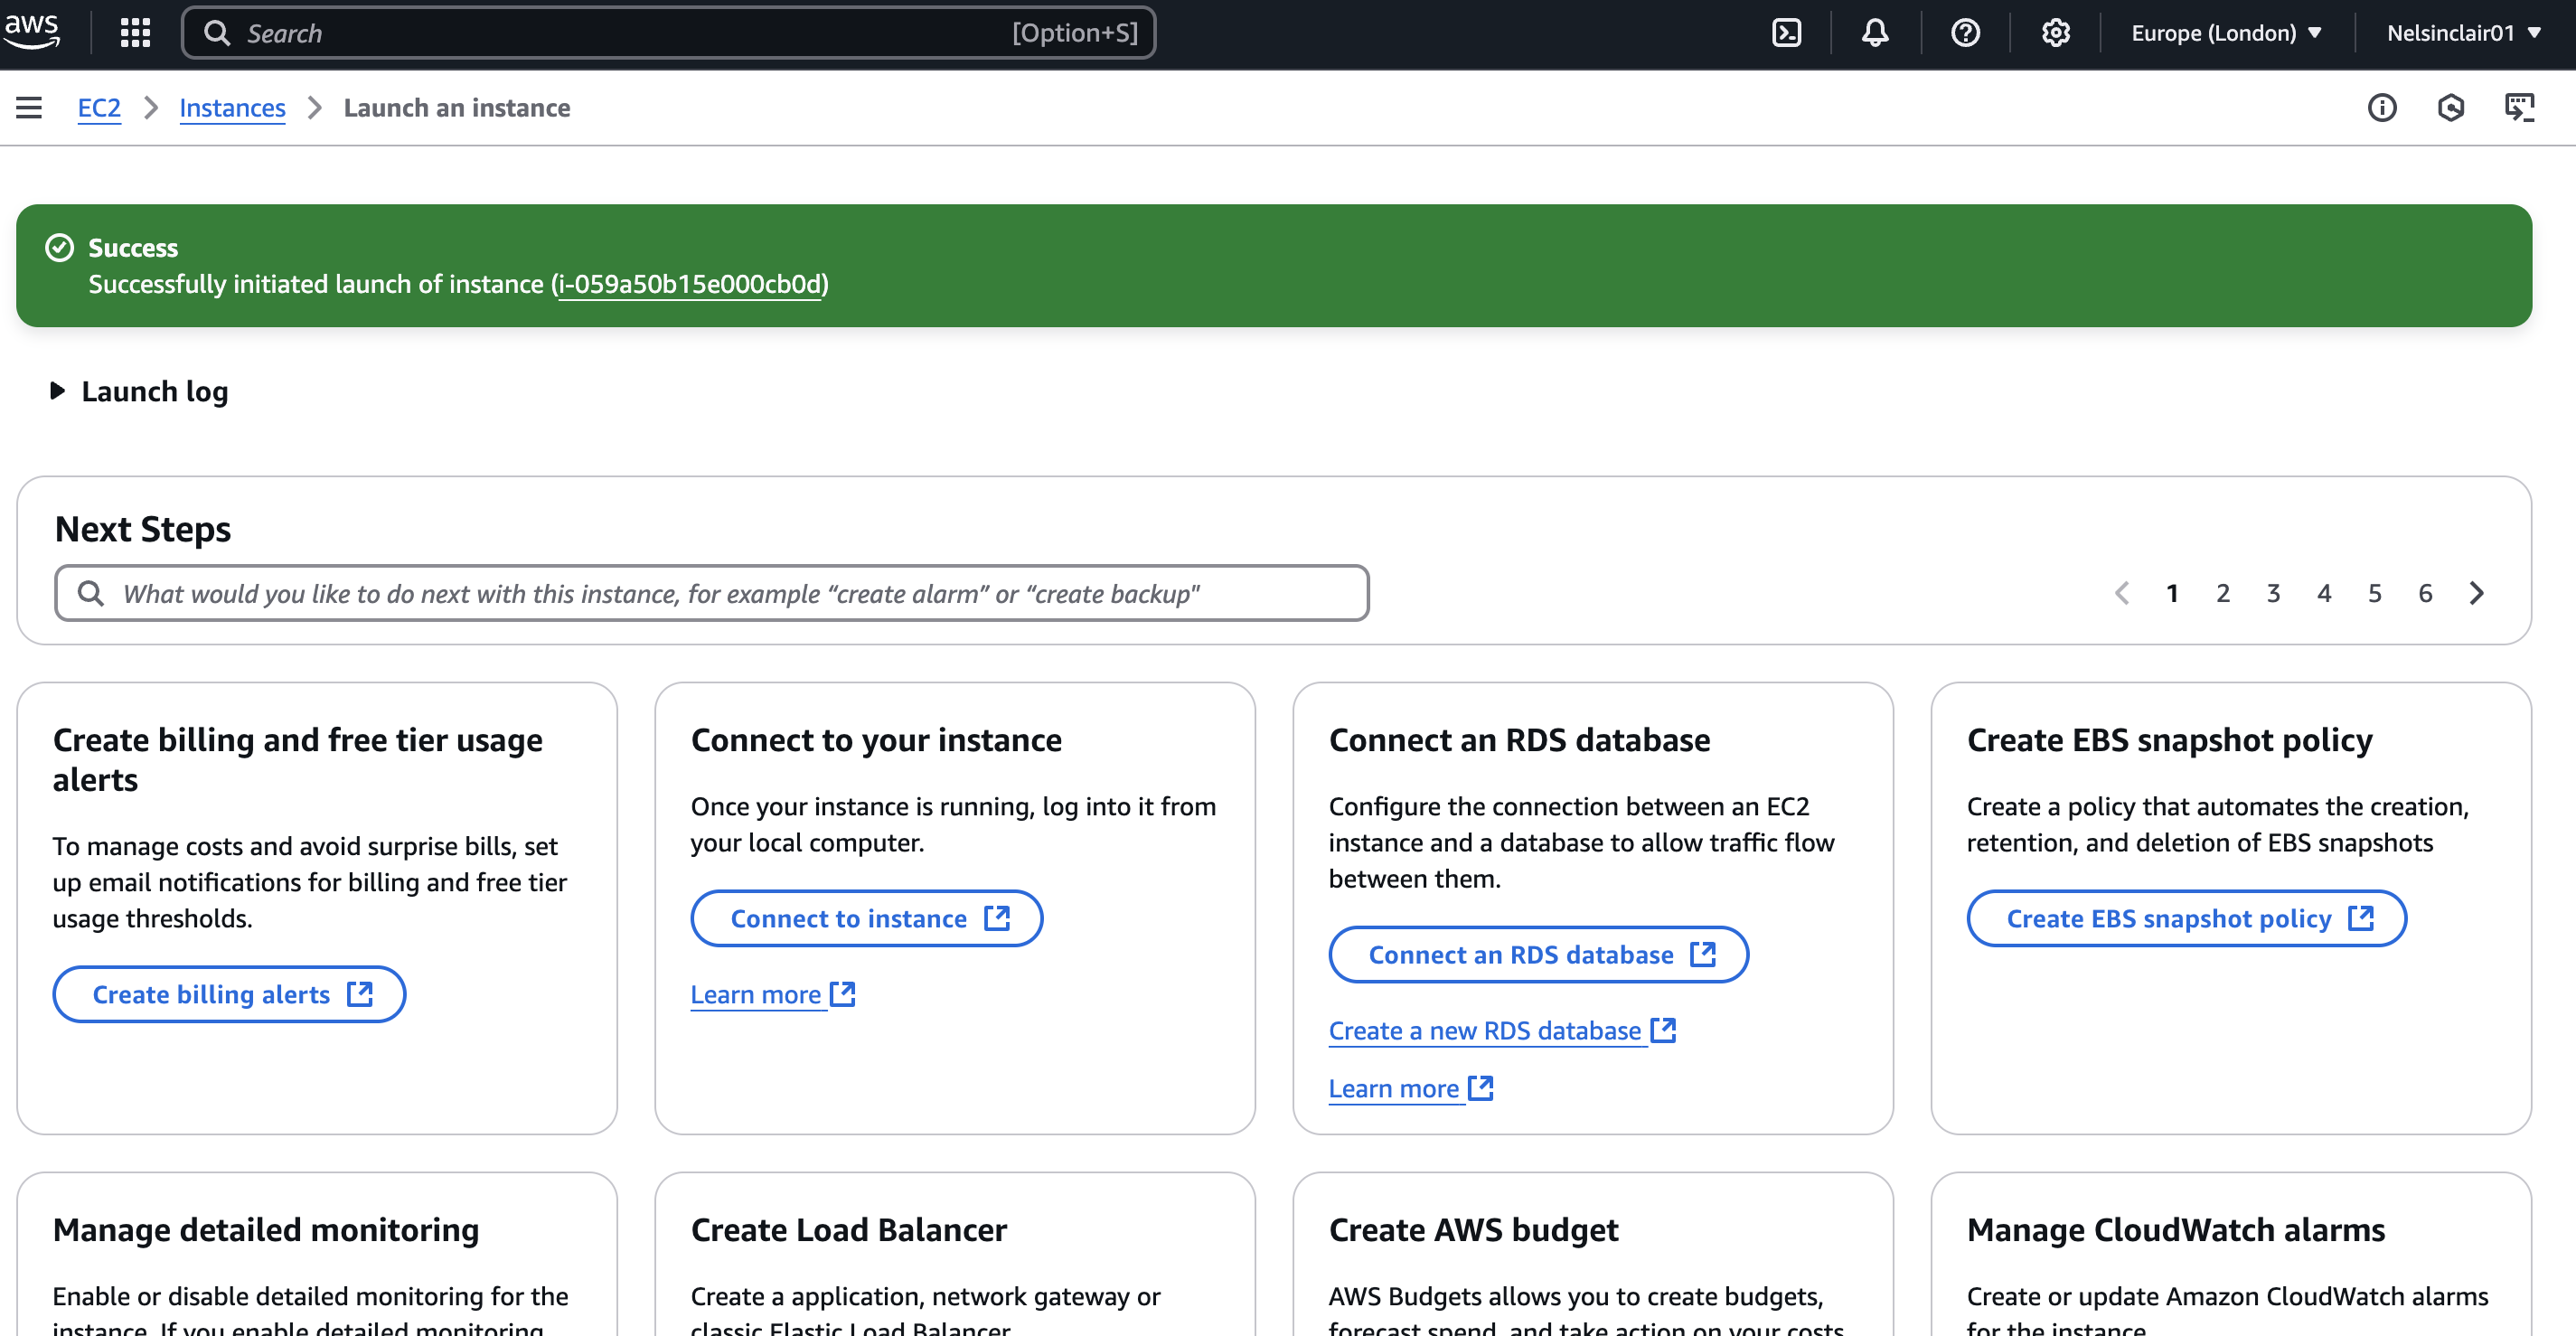Expand the Launch log section

coord(139,391)
